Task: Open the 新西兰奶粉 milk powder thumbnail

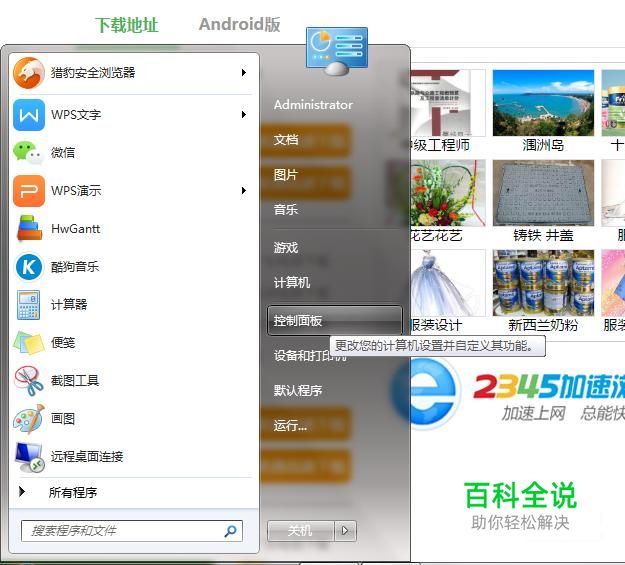Action: pos(543,283)
